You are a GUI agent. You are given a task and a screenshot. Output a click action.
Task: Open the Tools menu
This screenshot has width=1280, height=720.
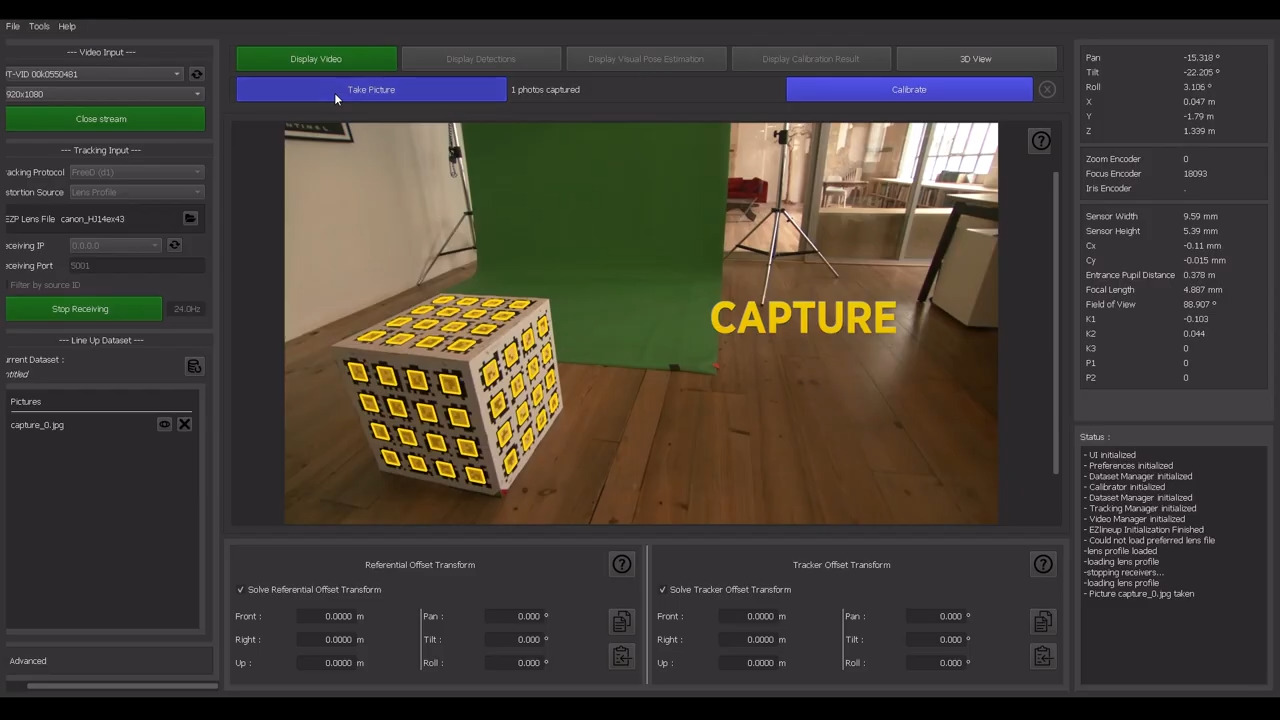[39, 26]
